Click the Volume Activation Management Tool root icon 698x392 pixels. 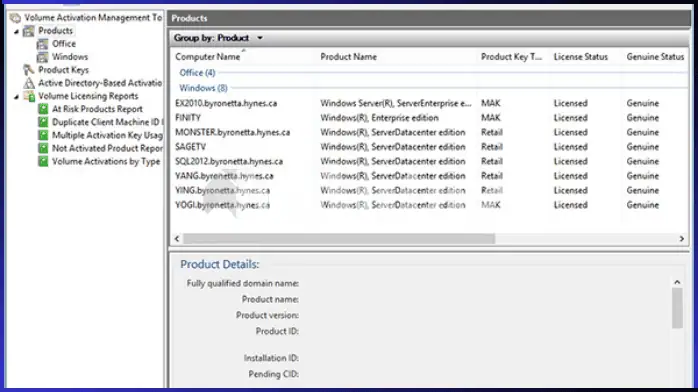(x=15, y=18)
